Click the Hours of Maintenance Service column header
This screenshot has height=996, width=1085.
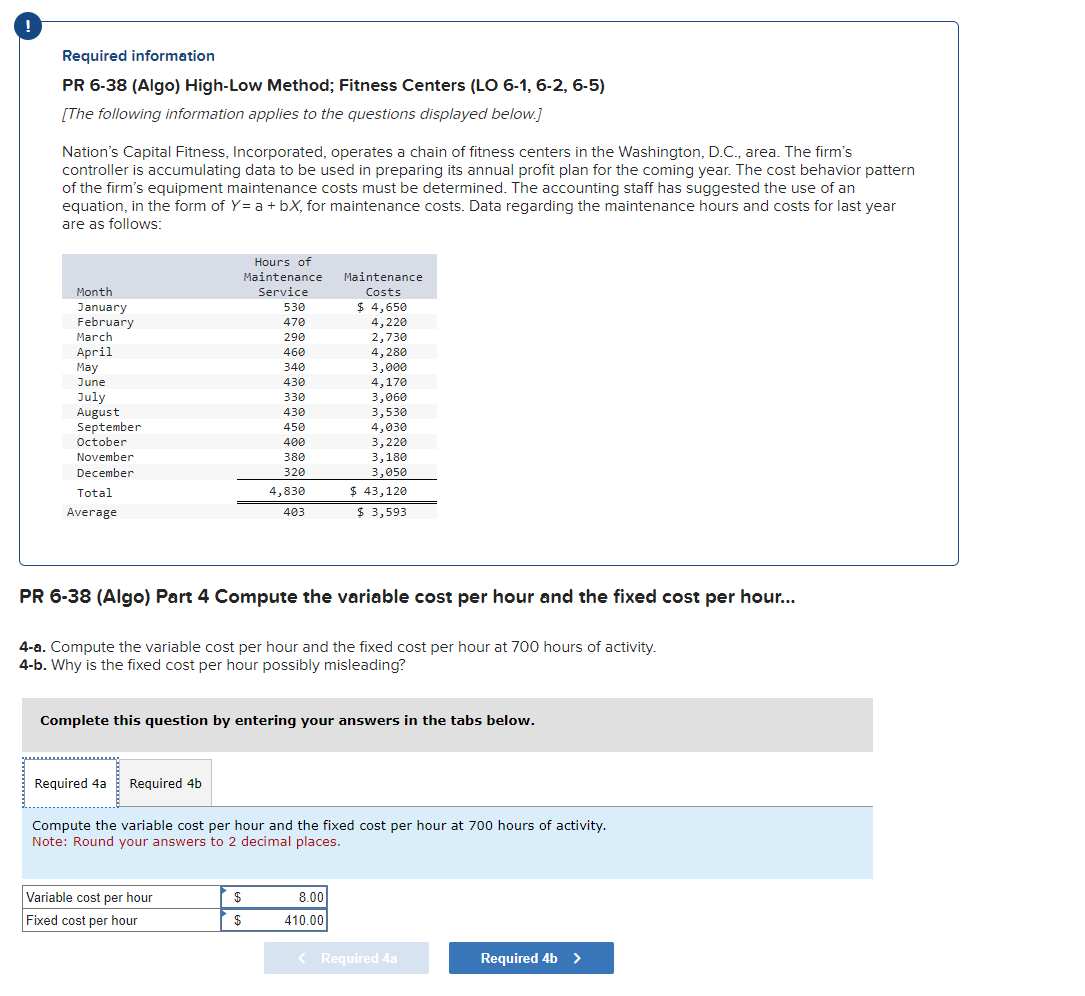pos(283,276)
